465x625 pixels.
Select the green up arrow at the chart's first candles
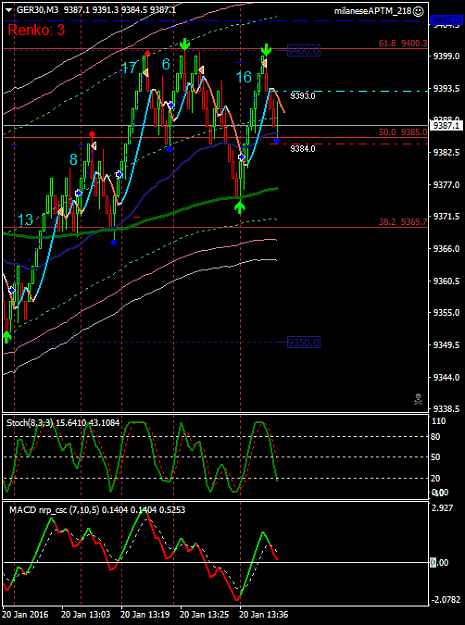(7, 336)
